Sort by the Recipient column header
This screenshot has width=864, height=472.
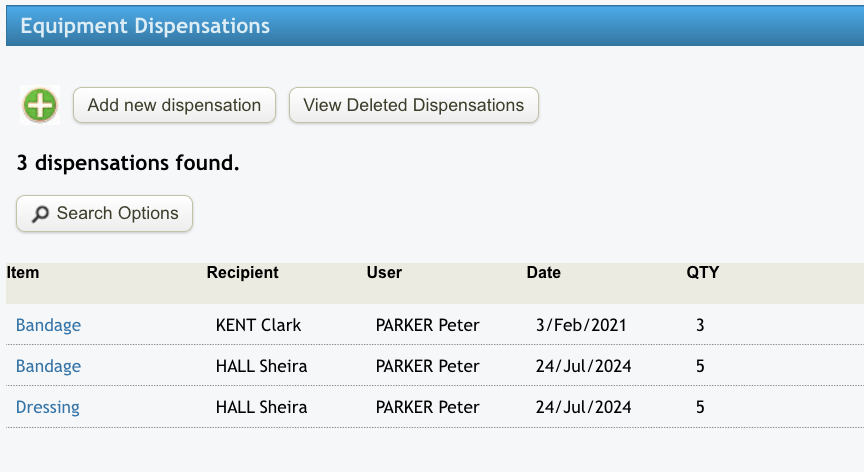tap(242, 272)
